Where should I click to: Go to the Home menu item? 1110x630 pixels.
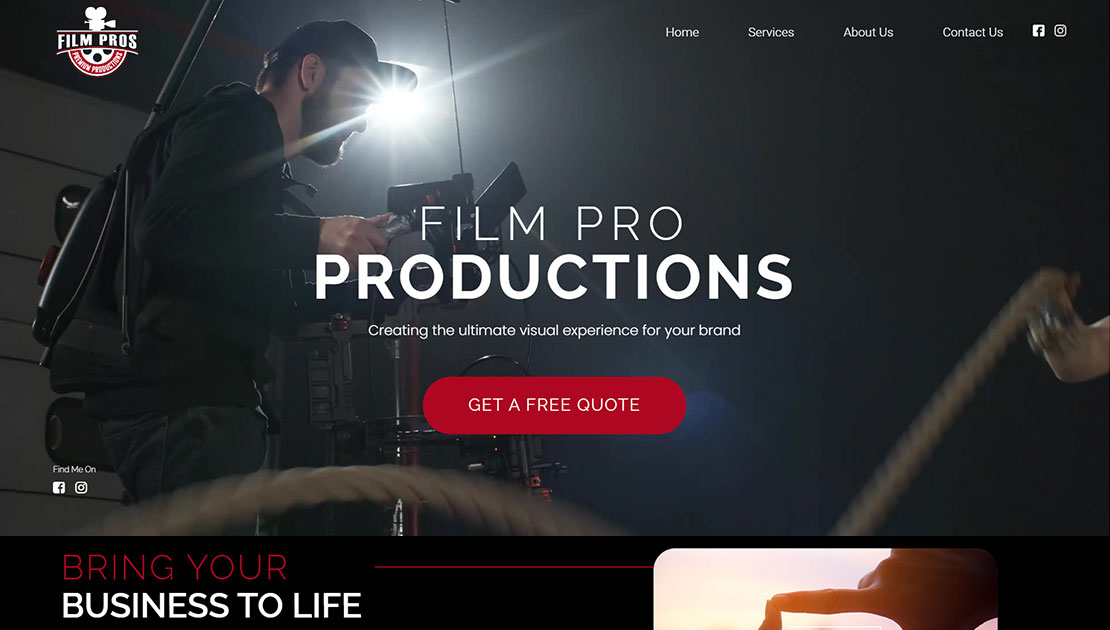pos(682,32)
